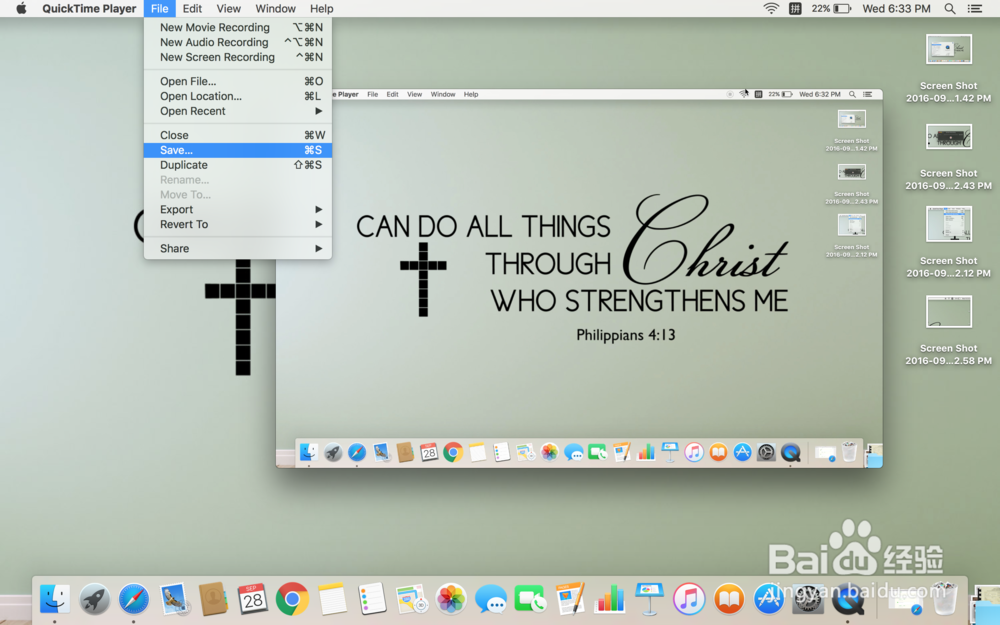Select Screen Shot 2016-09...2.58 PM desktop file
Screen dimensions: 1000x625
coord(948,330)
